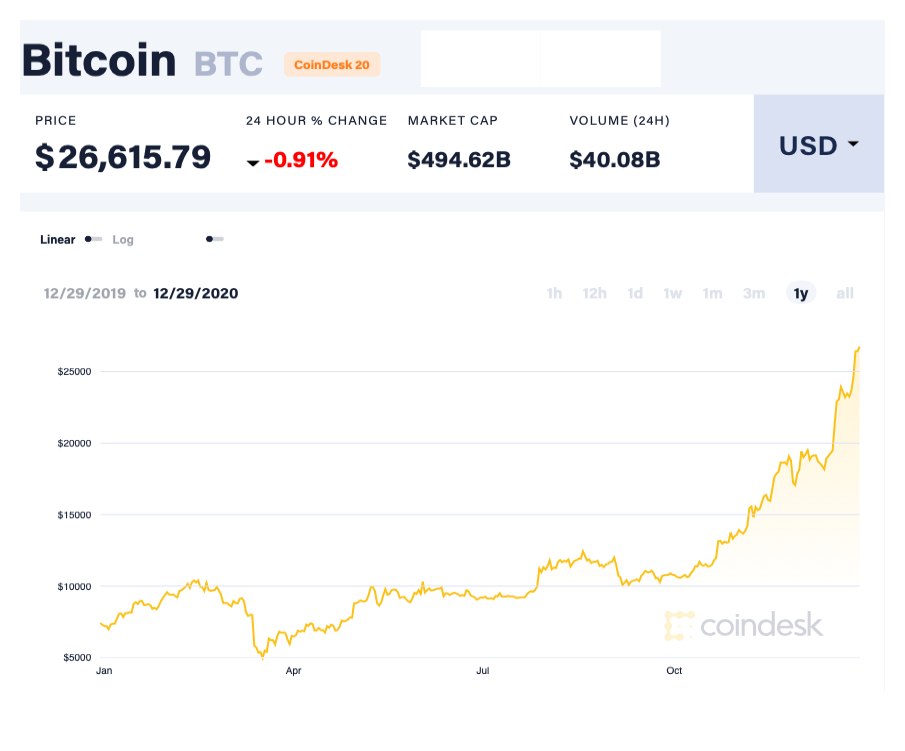The width and height of the screenshot is (905, 751).
Task: Select the 1w time range
Action: (x=672, y=293)
